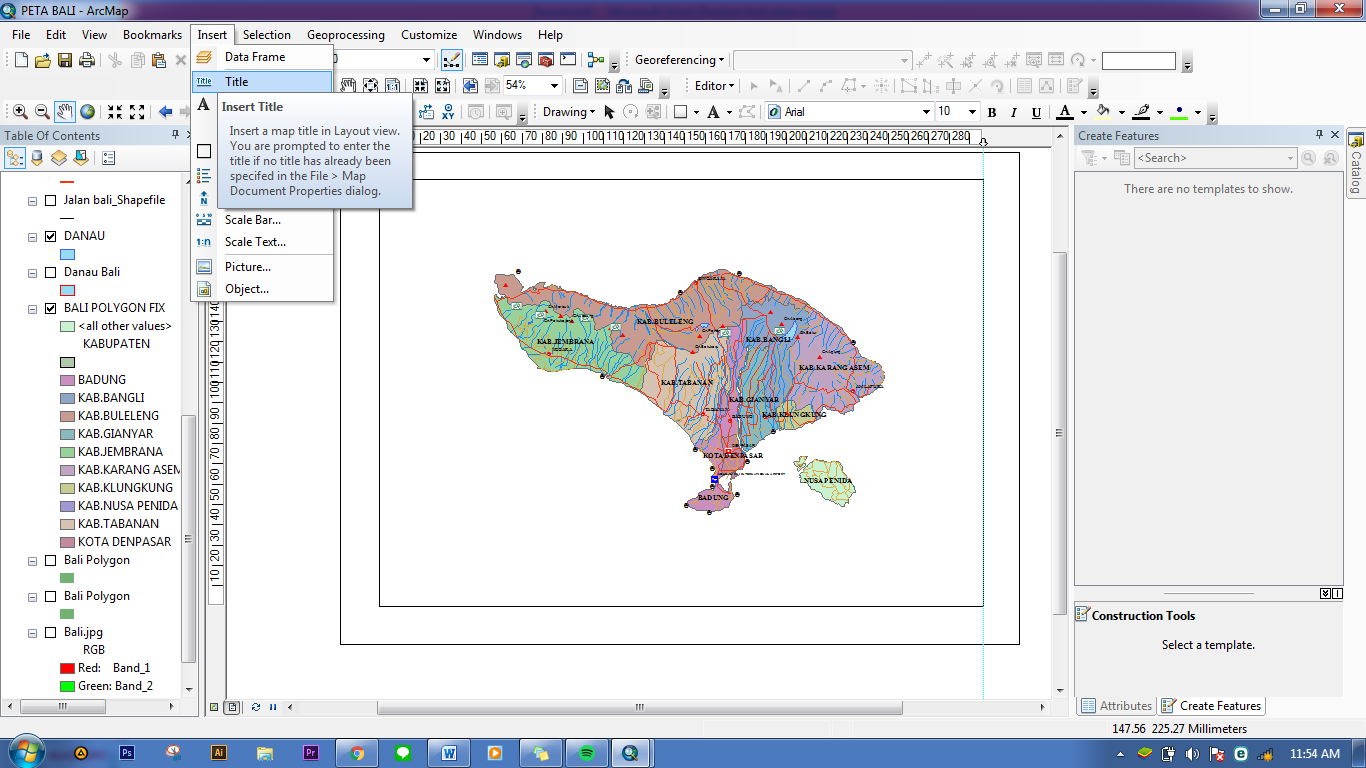Image resolution: width=1366 pixels, height=768 pixels.
Task: Enable the Jalan bali_Shapefile layer
Action: coord(50,199)
